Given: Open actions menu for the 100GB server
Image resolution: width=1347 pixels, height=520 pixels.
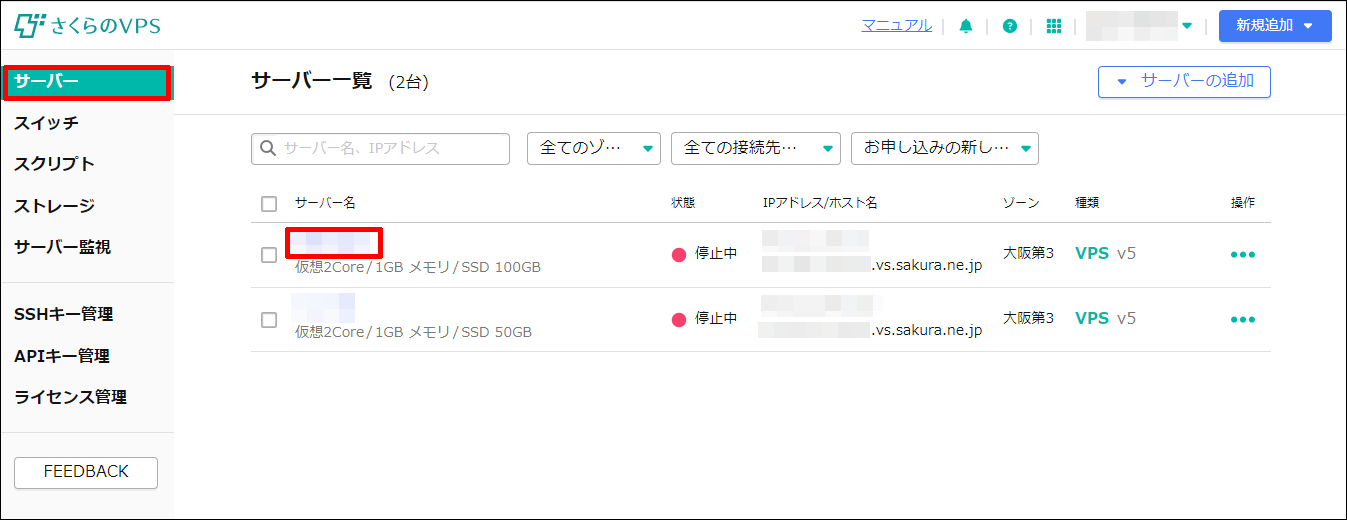Looking at the screenshot, I should click(1242, 255).
